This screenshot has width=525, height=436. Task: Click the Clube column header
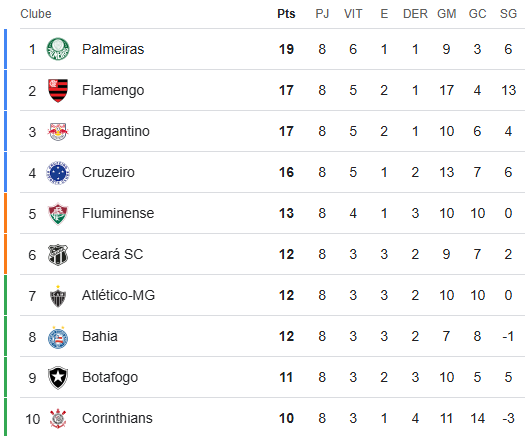(x=36, y=14)
